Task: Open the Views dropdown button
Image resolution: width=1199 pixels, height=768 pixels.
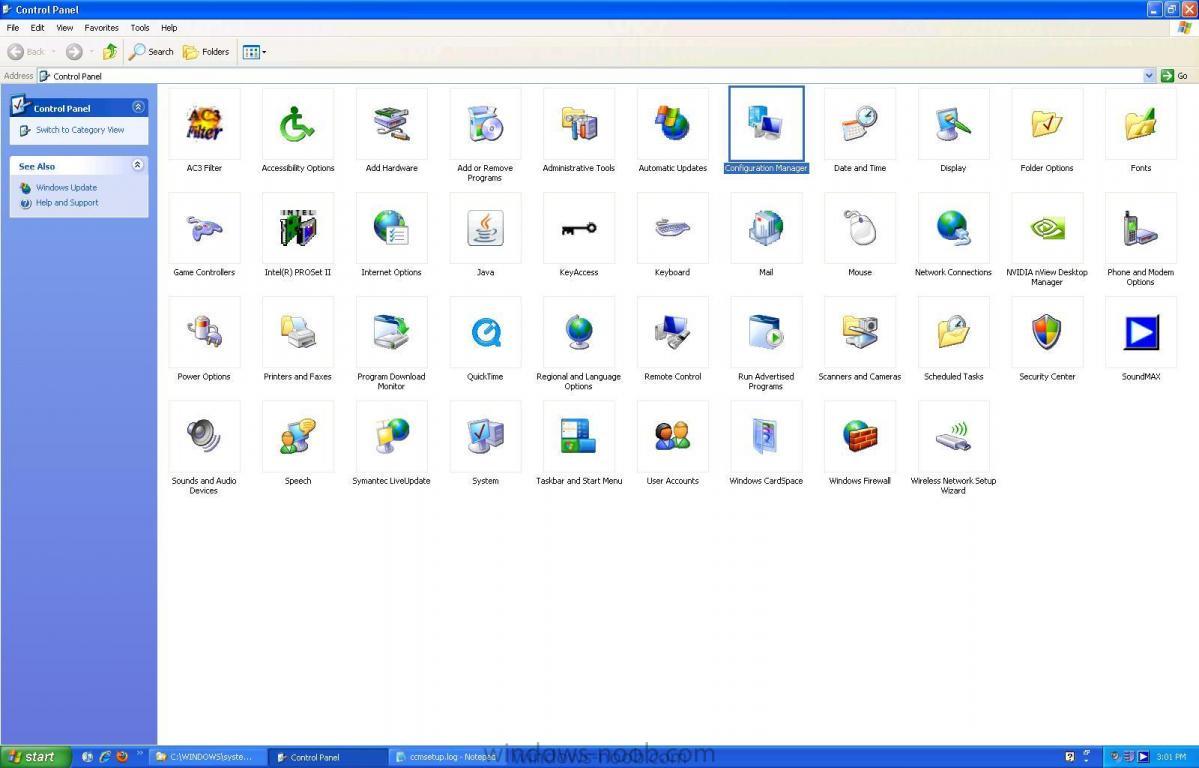Action: (254, 52)
